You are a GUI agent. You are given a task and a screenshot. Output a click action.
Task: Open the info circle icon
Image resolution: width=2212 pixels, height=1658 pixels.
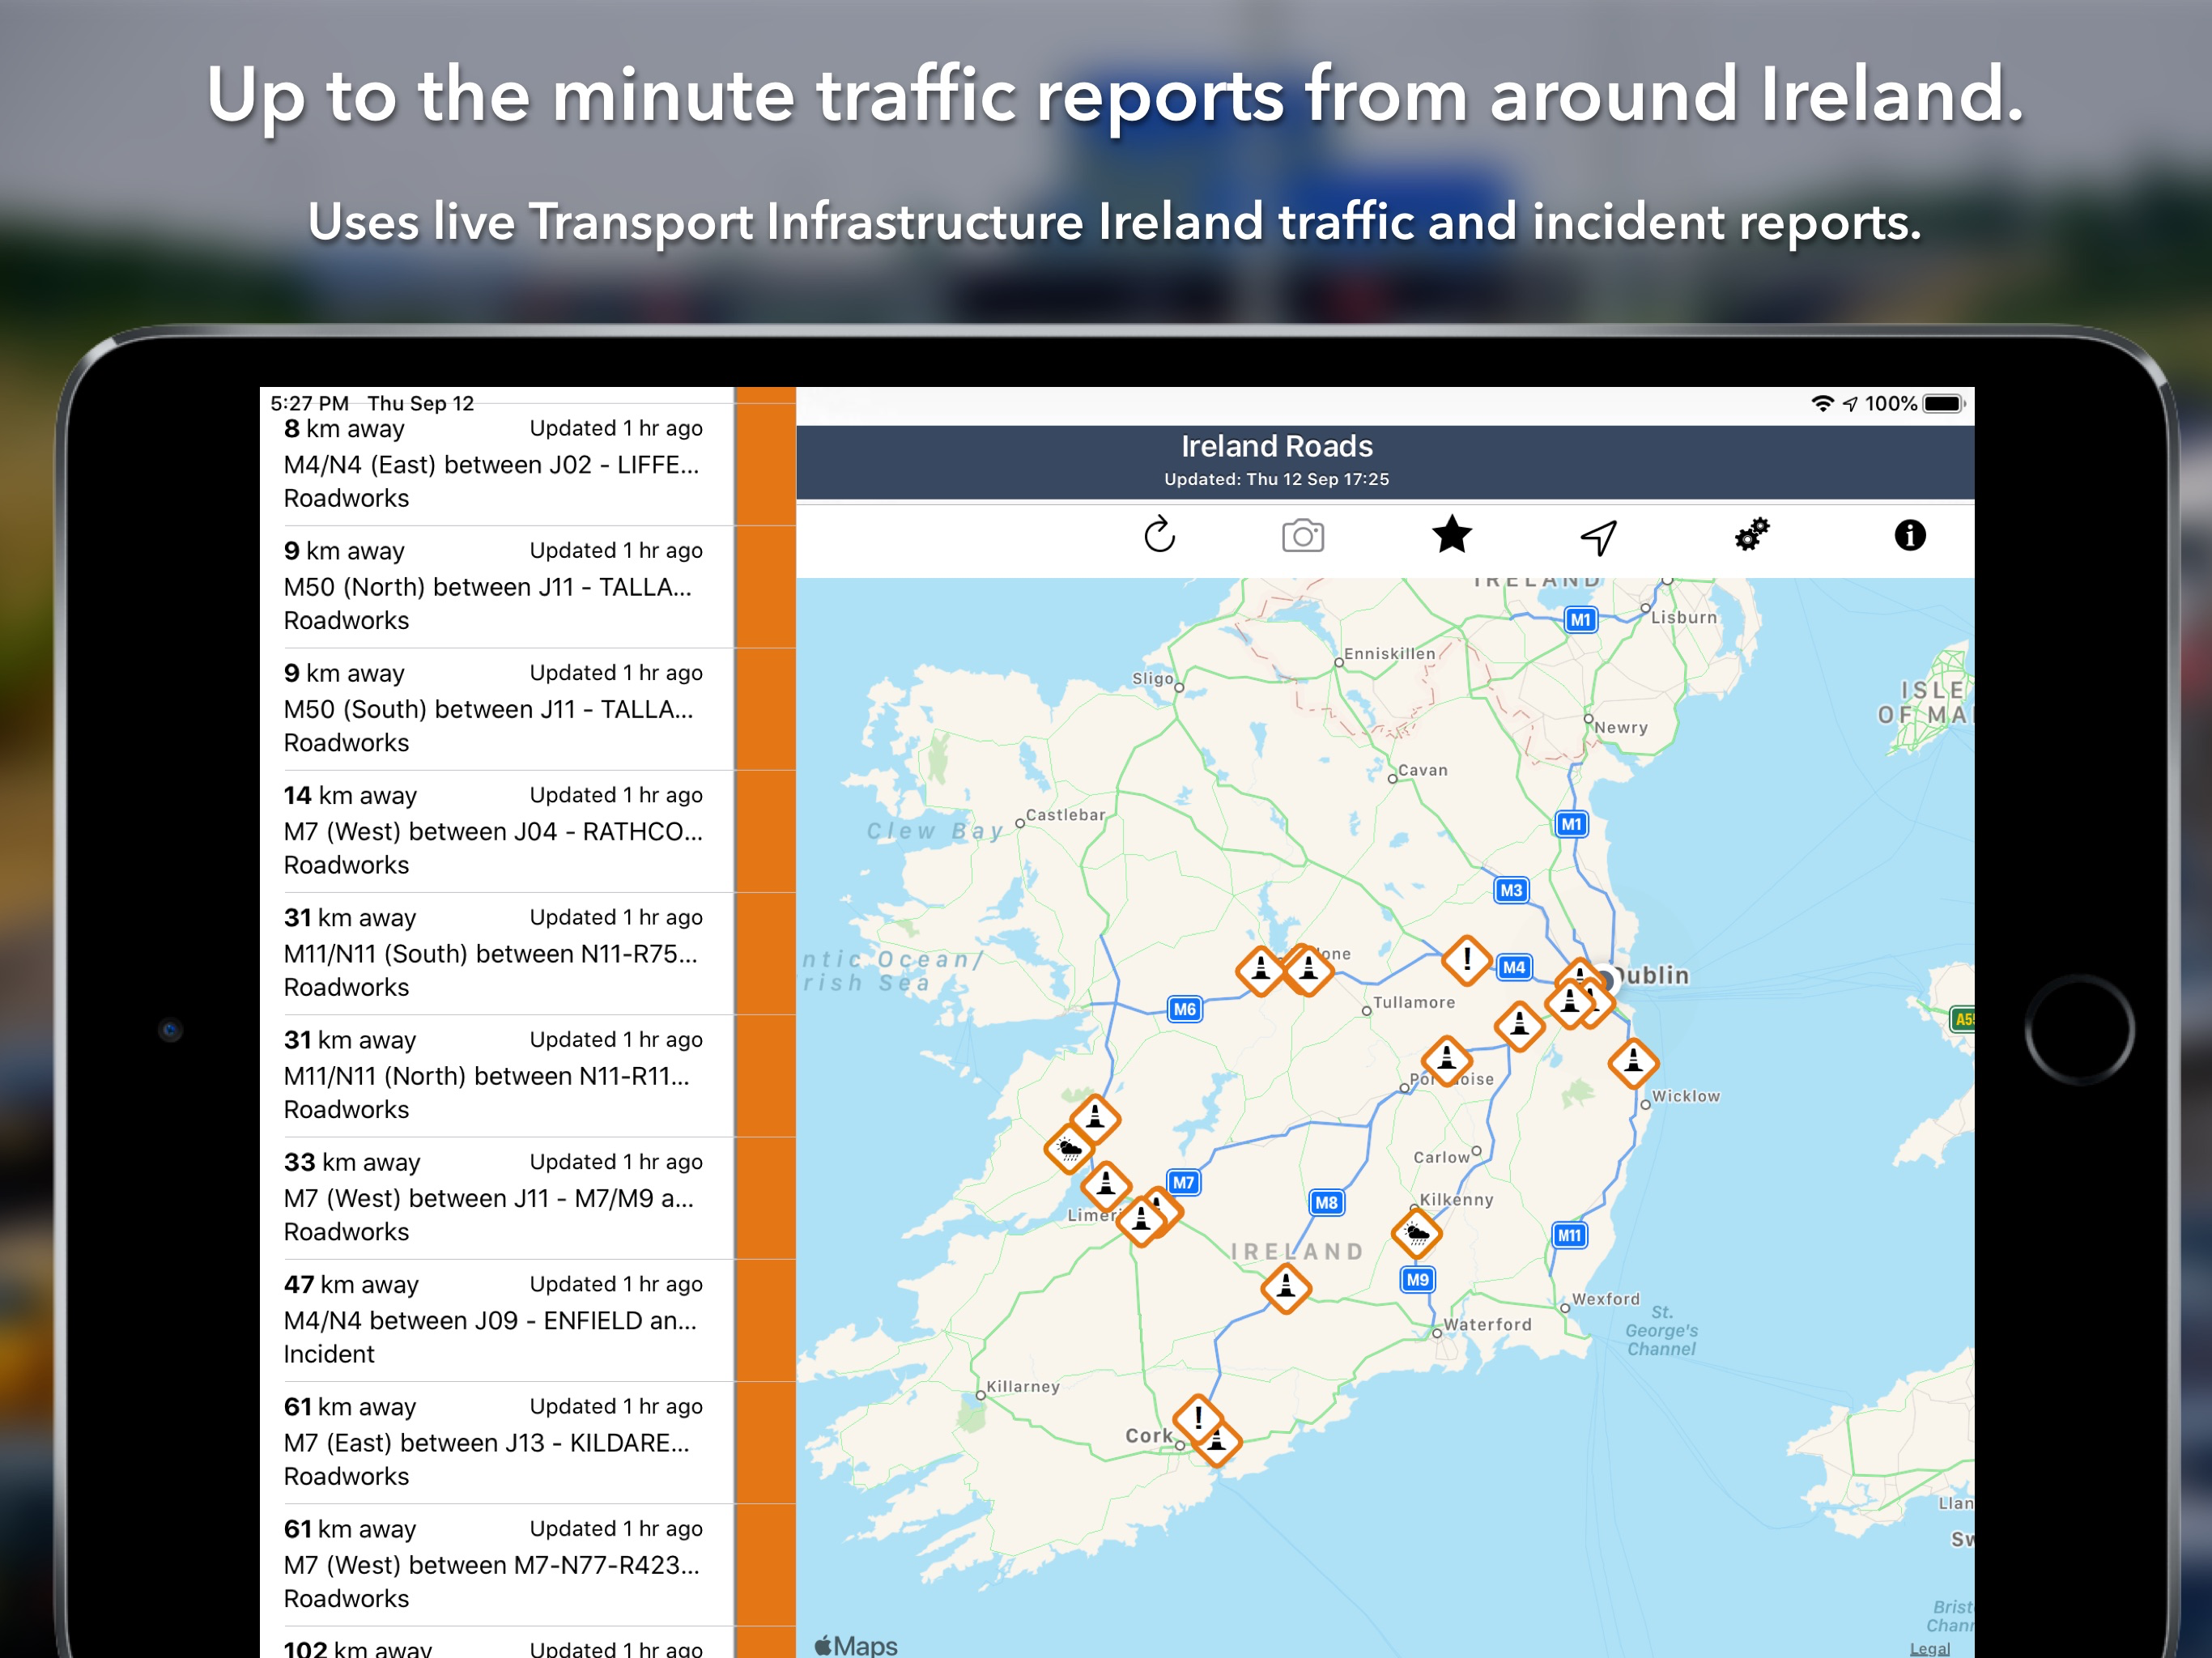(1910, 535)
